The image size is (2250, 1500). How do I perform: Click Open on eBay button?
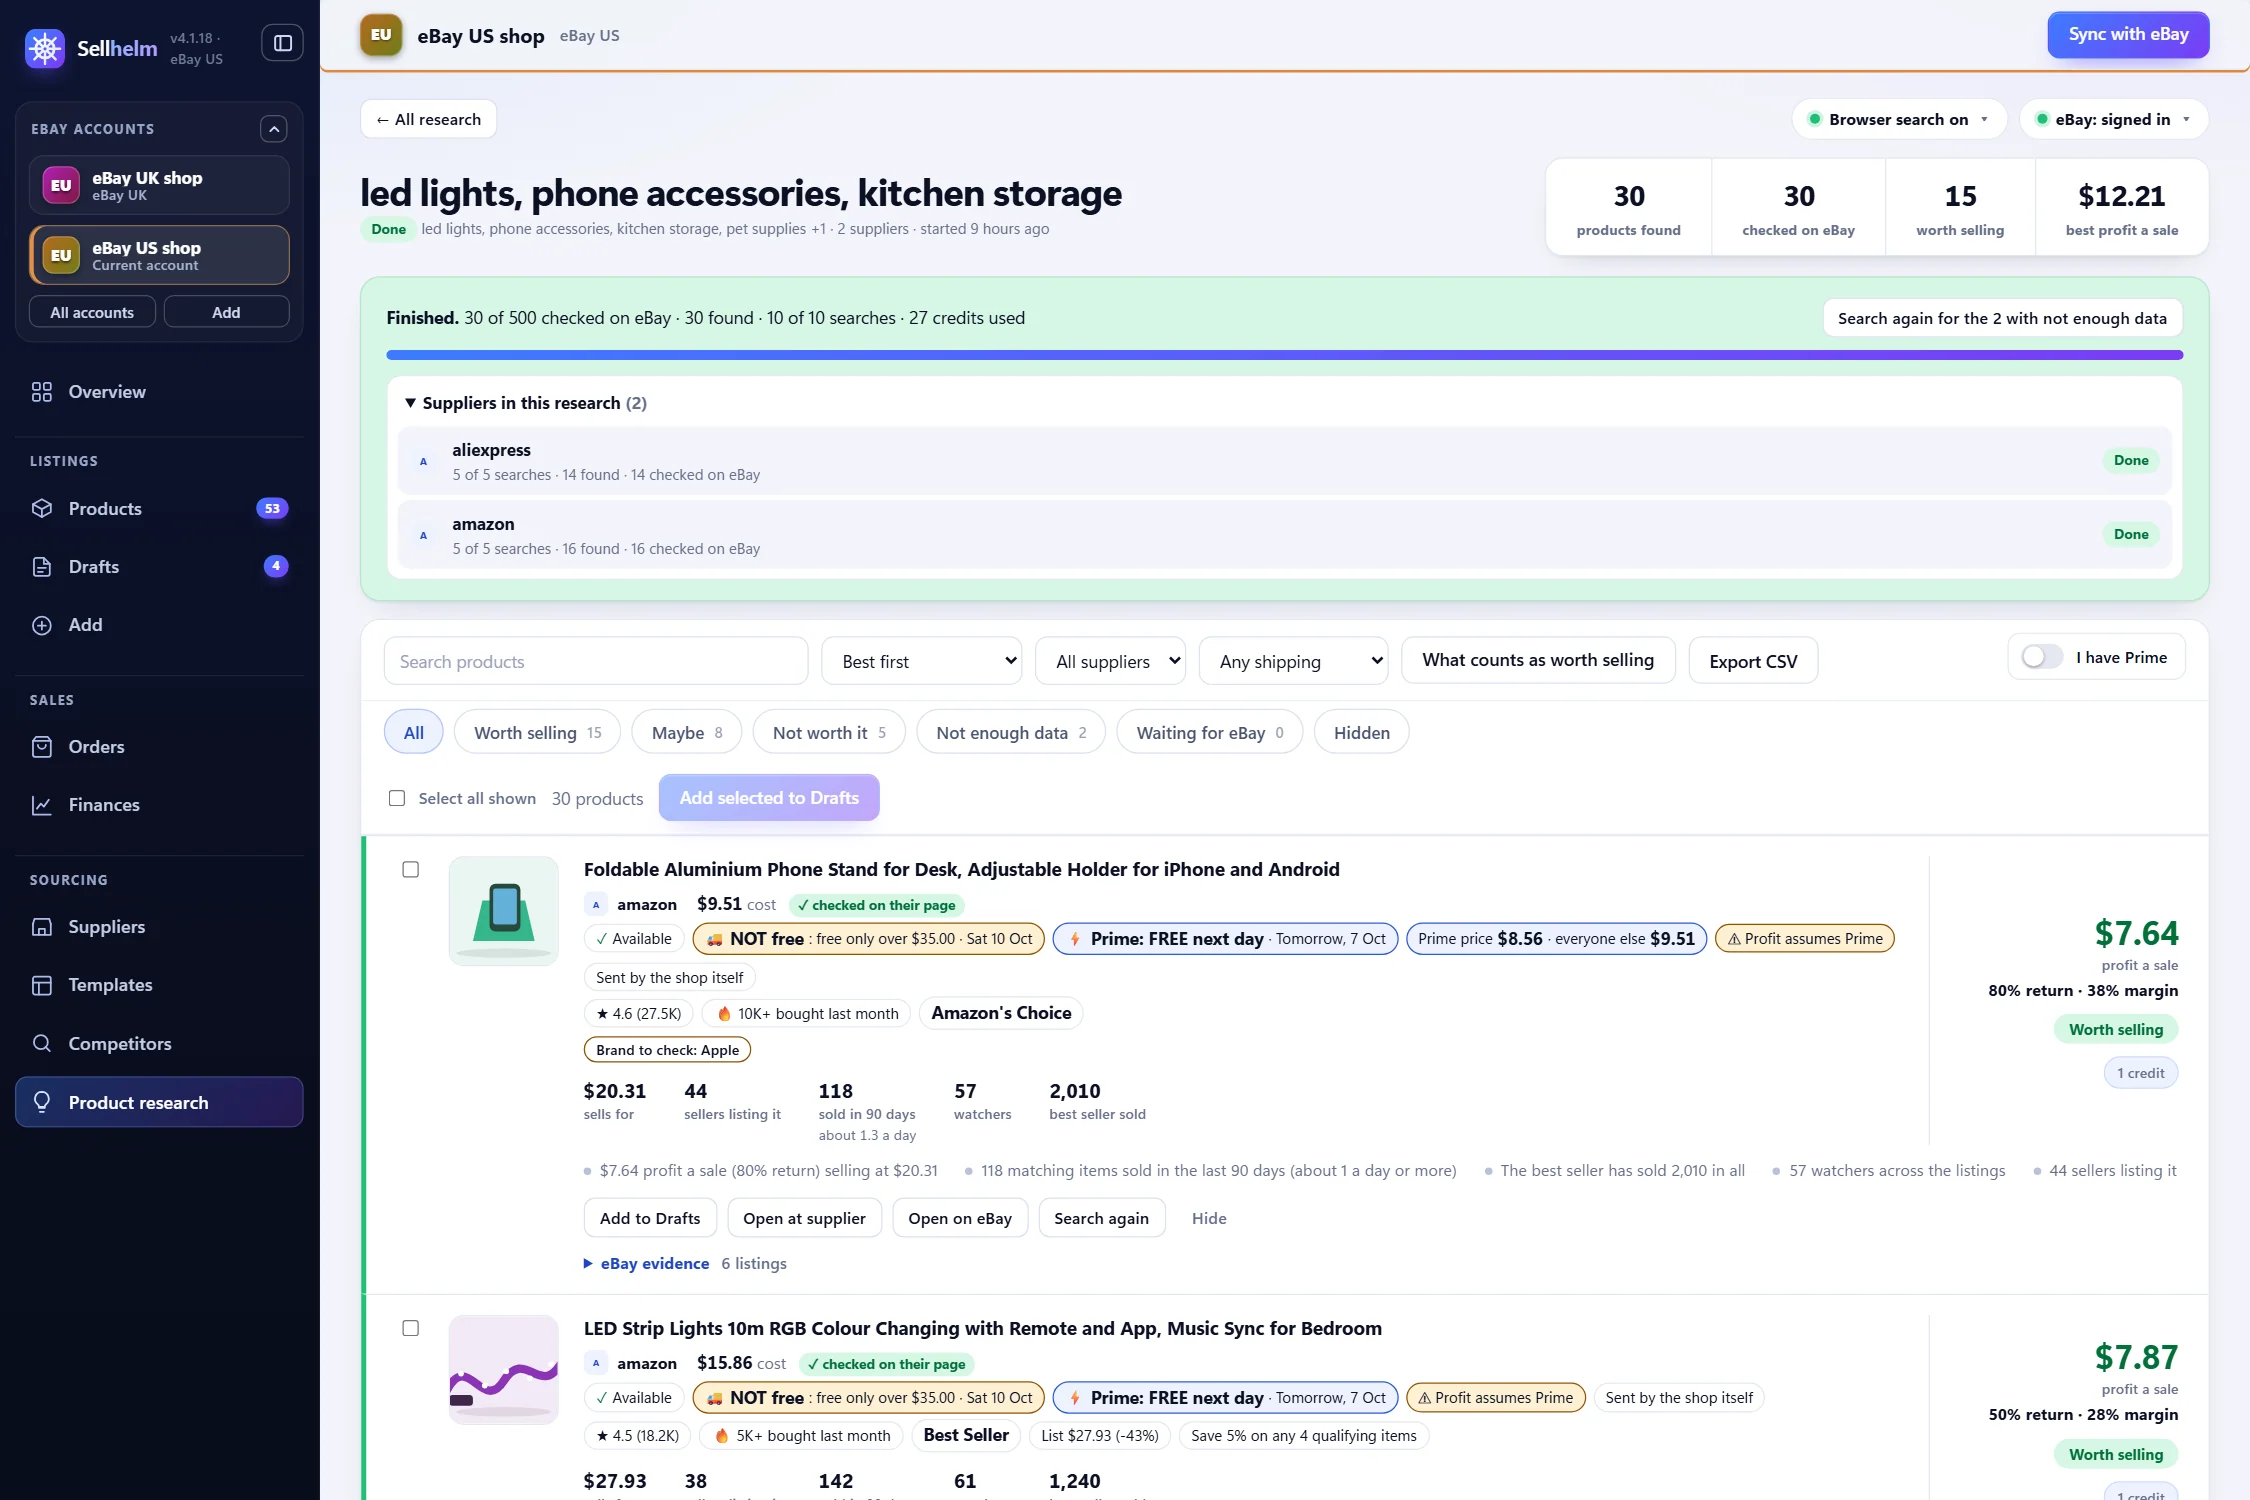960,1218
